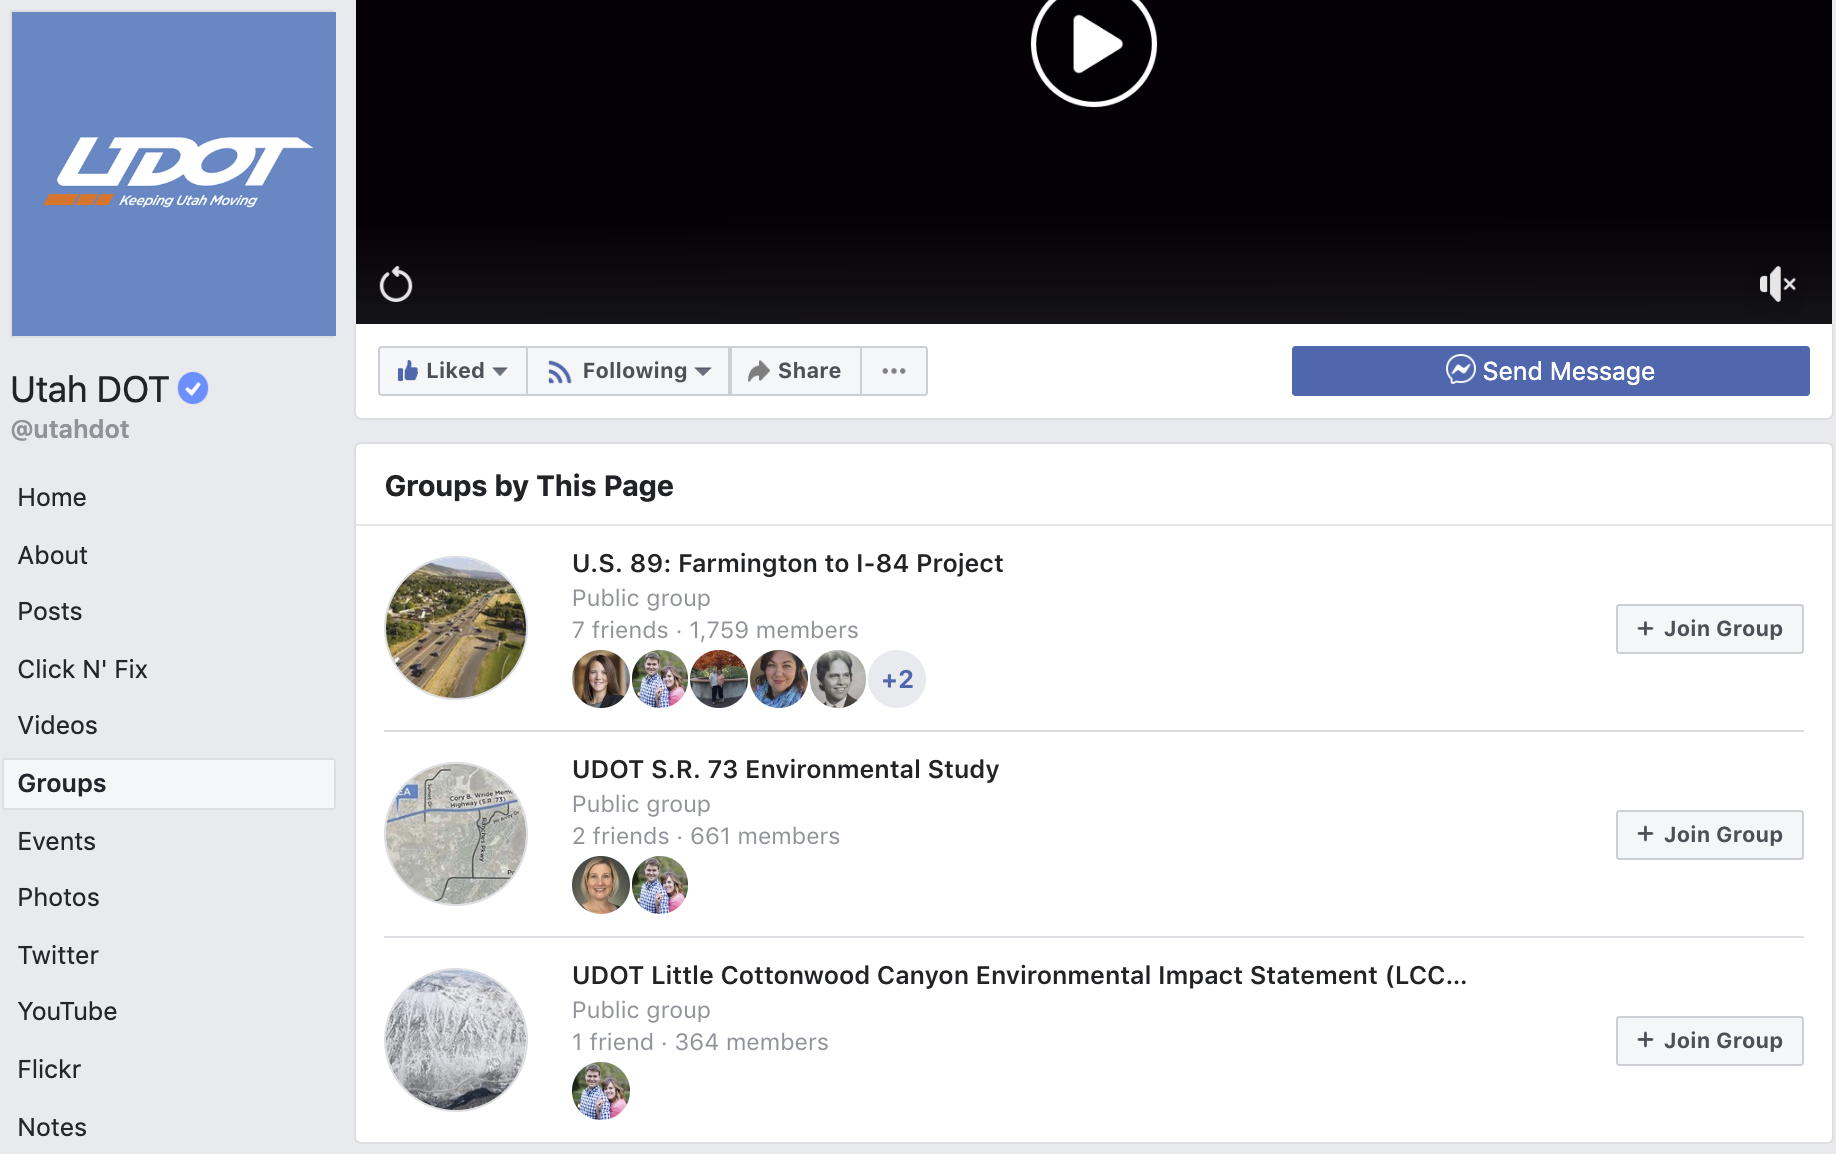This screenshot has height=1154, width=1836.
Task: Click the blue verified badge
Action: 193,388
